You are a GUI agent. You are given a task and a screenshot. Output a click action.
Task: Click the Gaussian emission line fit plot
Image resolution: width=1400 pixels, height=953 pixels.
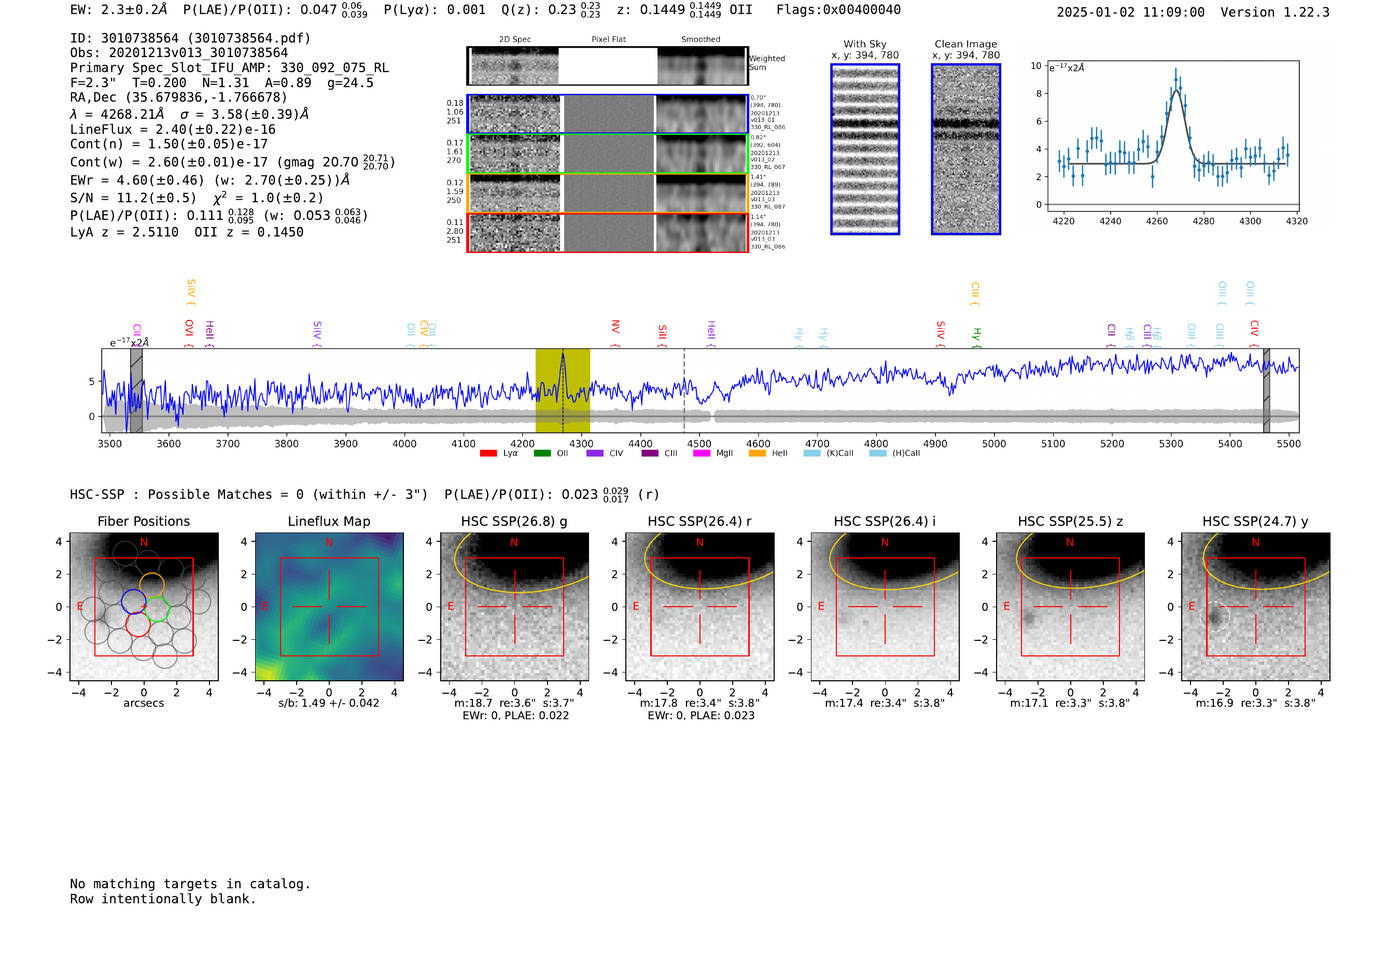click(1172, 135)
